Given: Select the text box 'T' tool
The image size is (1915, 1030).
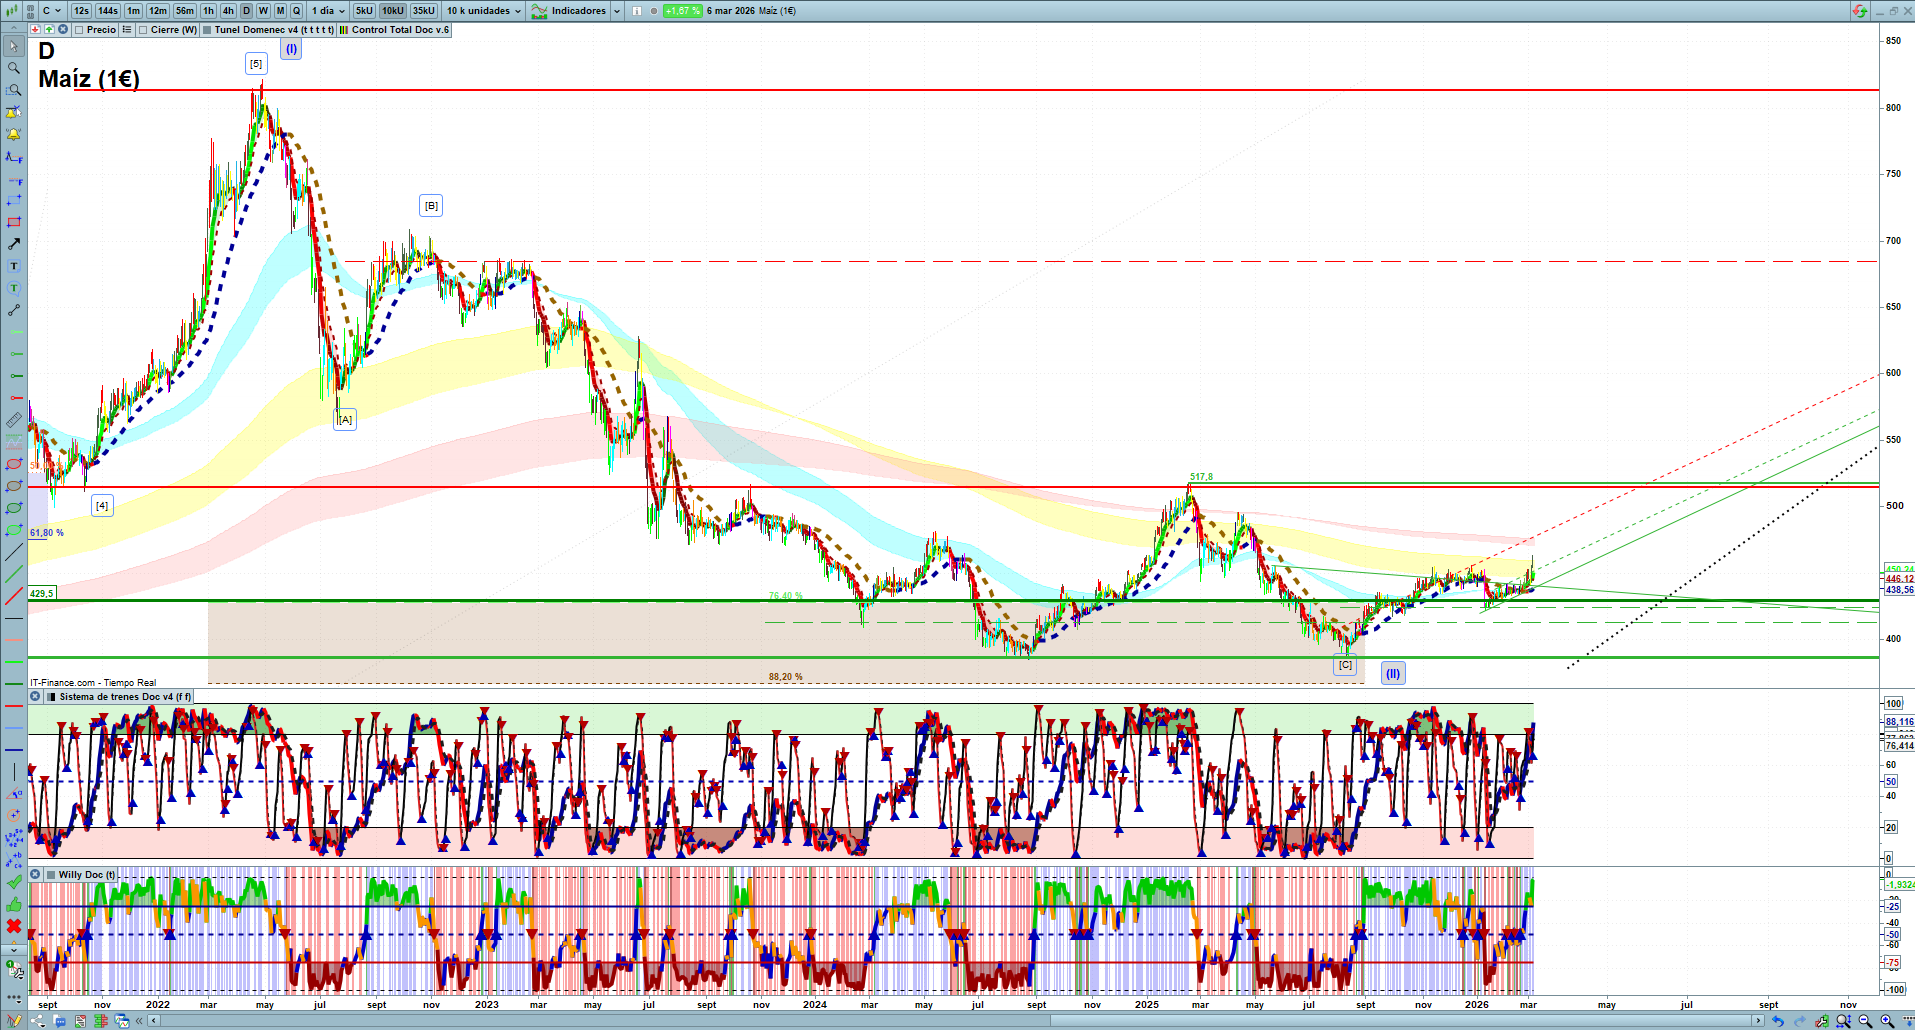Looking at the screenshot, I should [14, 266].
